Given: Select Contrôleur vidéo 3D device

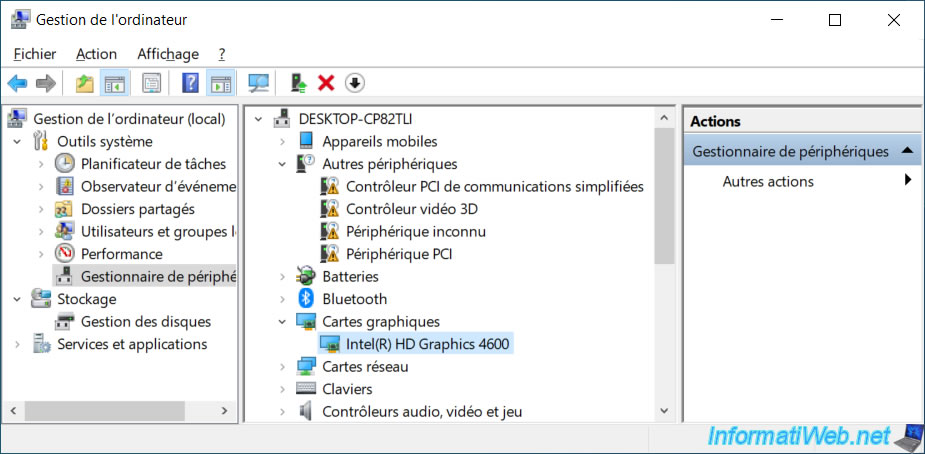Looking at the screenshot, I should 412,209.
